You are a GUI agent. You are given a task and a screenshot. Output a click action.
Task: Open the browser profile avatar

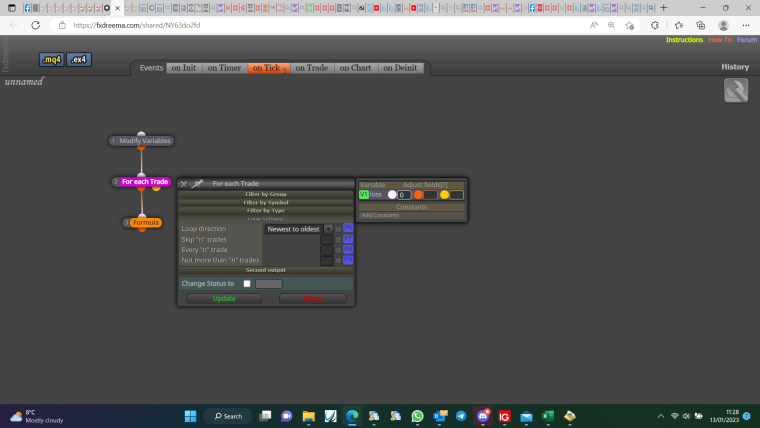coord(723,25)
